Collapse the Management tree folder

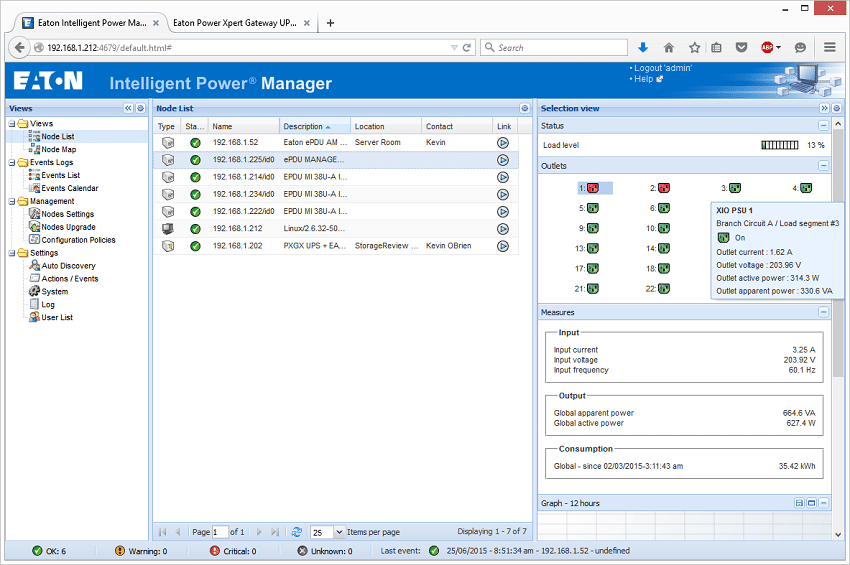point(12,201)
